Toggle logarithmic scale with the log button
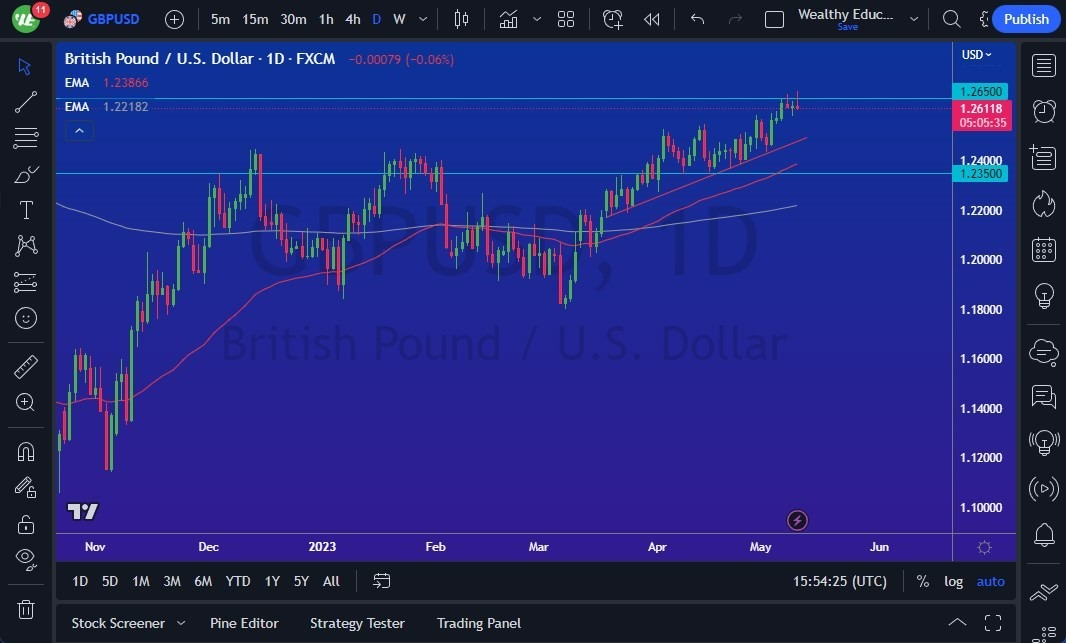Screen dimensions: 1066x643 (x=953, y=581)
